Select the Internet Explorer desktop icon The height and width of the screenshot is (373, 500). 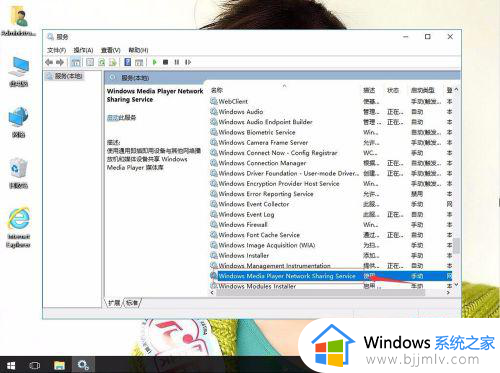coord(19,227)
